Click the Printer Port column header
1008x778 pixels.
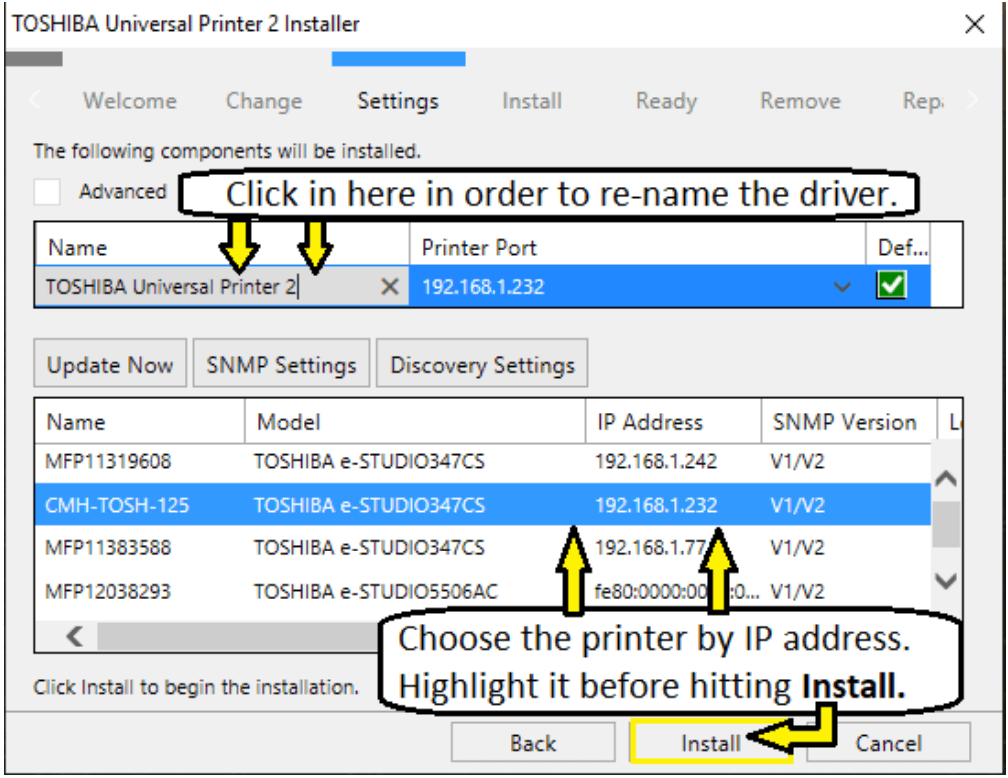click(x=637, y=247)
